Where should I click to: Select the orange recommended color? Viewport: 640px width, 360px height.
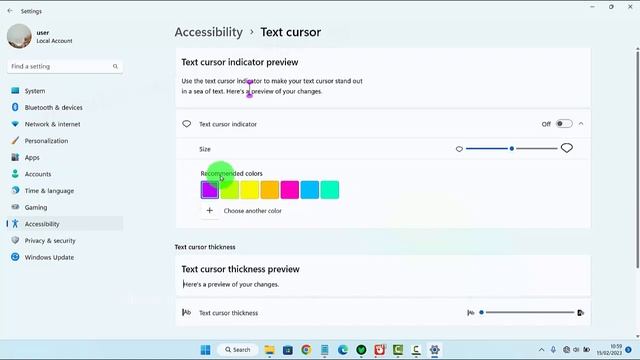coord(270,190)
